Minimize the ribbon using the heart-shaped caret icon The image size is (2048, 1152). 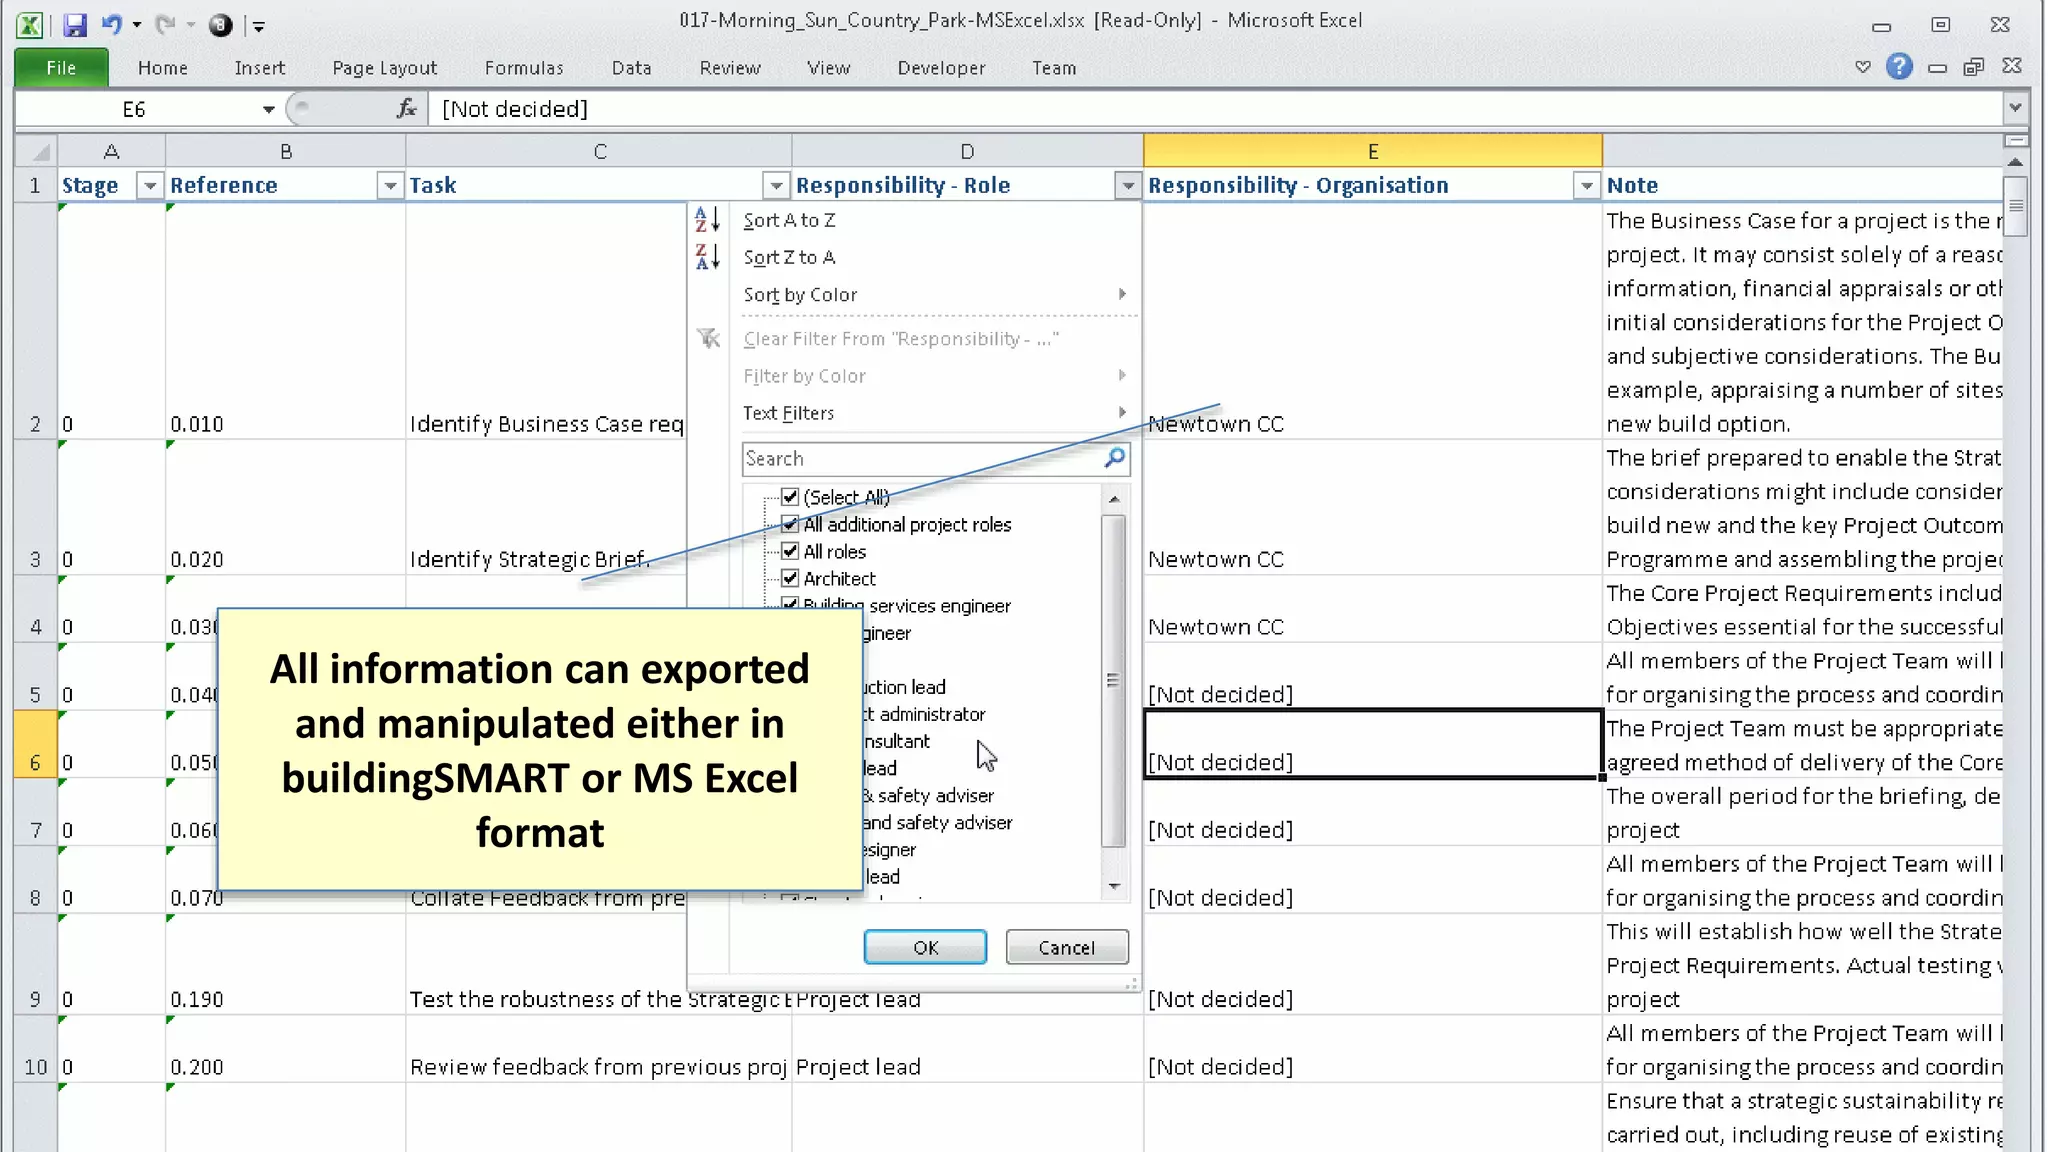pos(1862,67)
